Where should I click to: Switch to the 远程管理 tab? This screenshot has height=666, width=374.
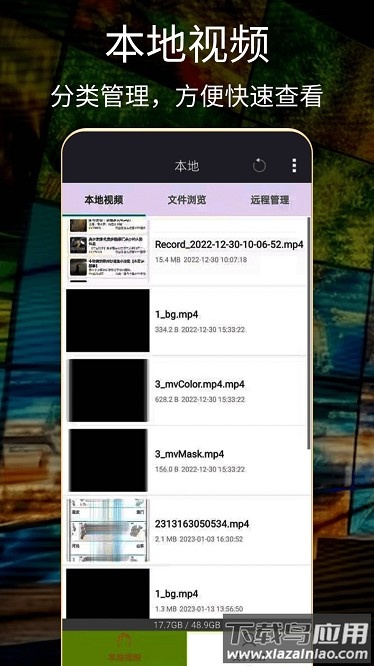coord(270,200)
